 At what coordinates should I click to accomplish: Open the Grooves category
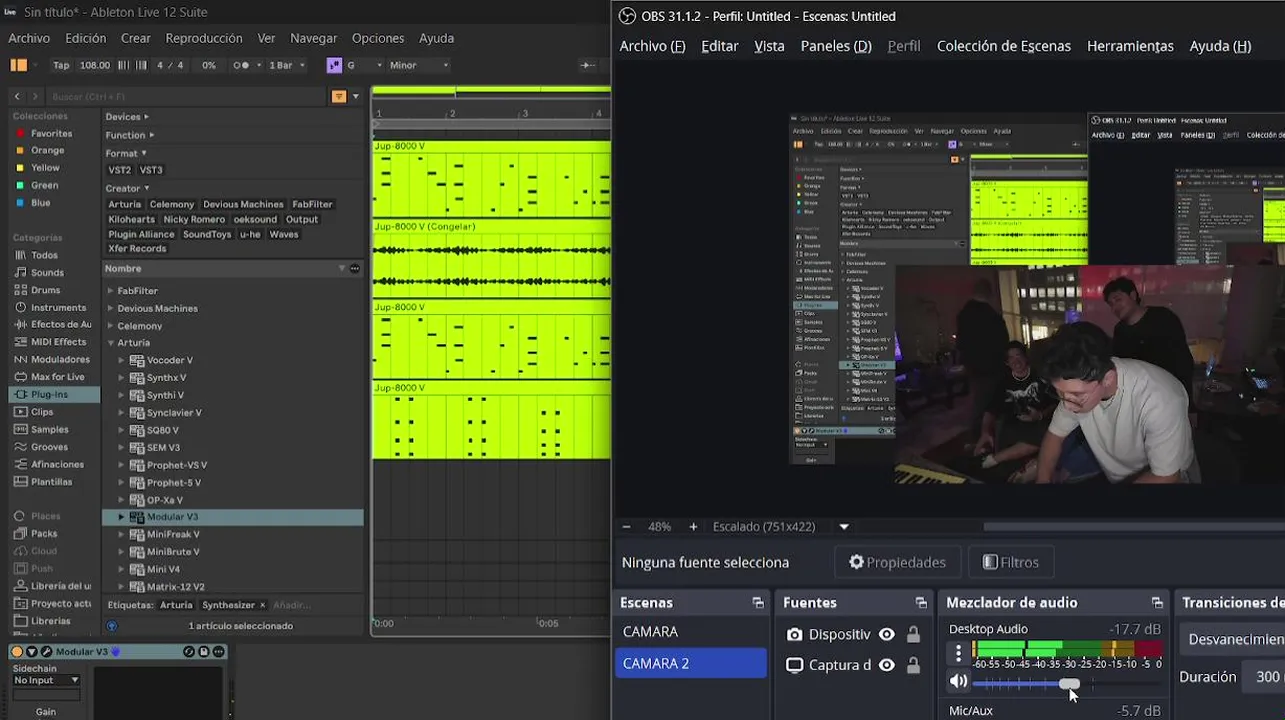coord(49,447)
